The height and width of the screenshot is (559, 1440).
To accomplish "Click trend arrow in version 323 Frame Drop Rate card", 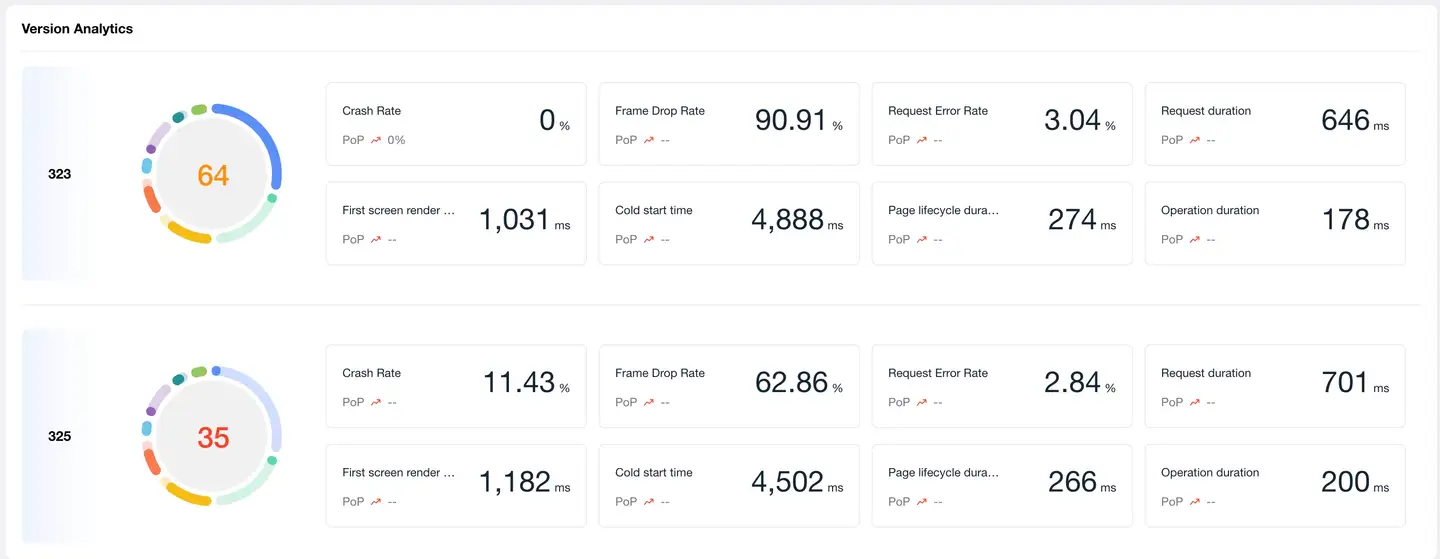I will [649, 140].
